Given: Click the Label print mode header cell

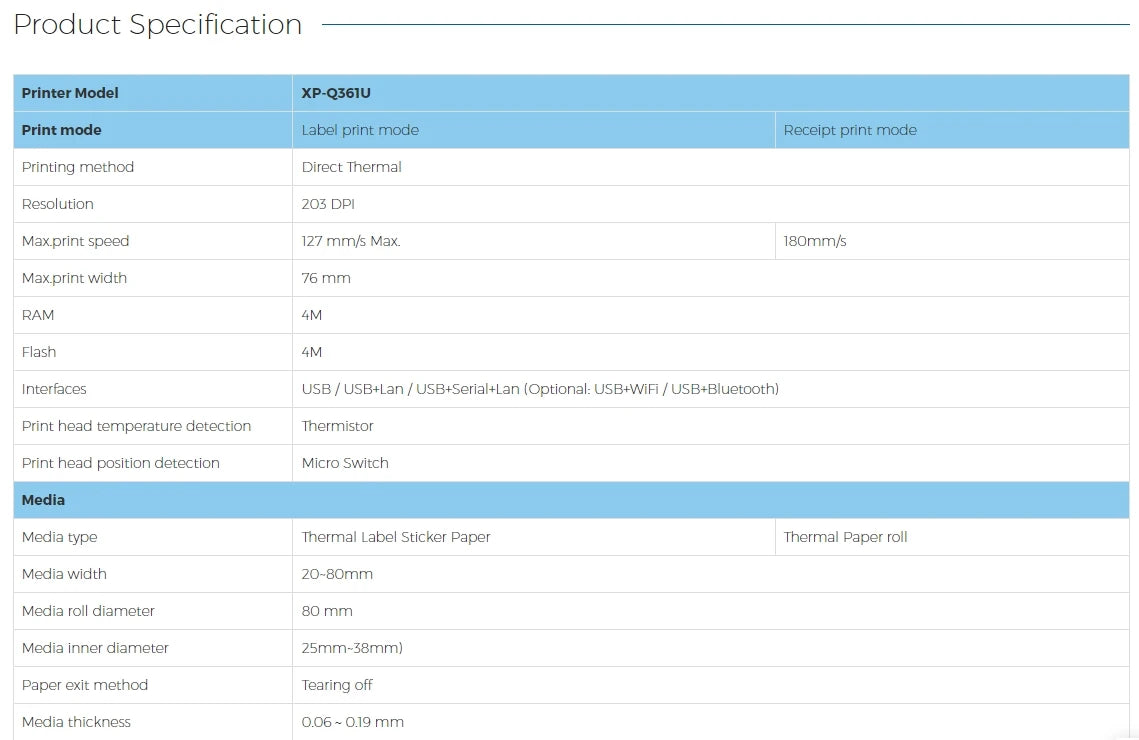Looking at the screenshot, I should pyautogui.click(x=360, y=130).
